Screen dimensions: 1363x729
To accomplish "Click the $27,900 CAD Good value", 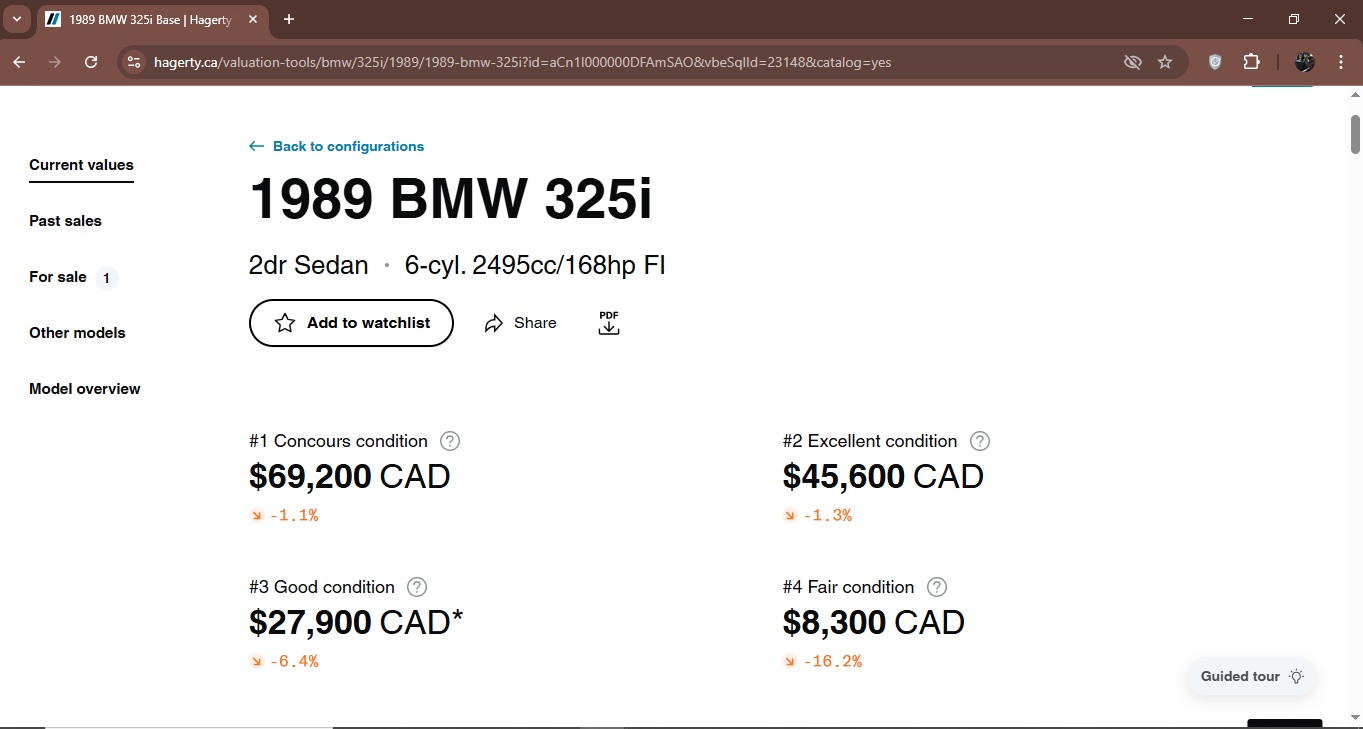I will click(x=356, y=623).
